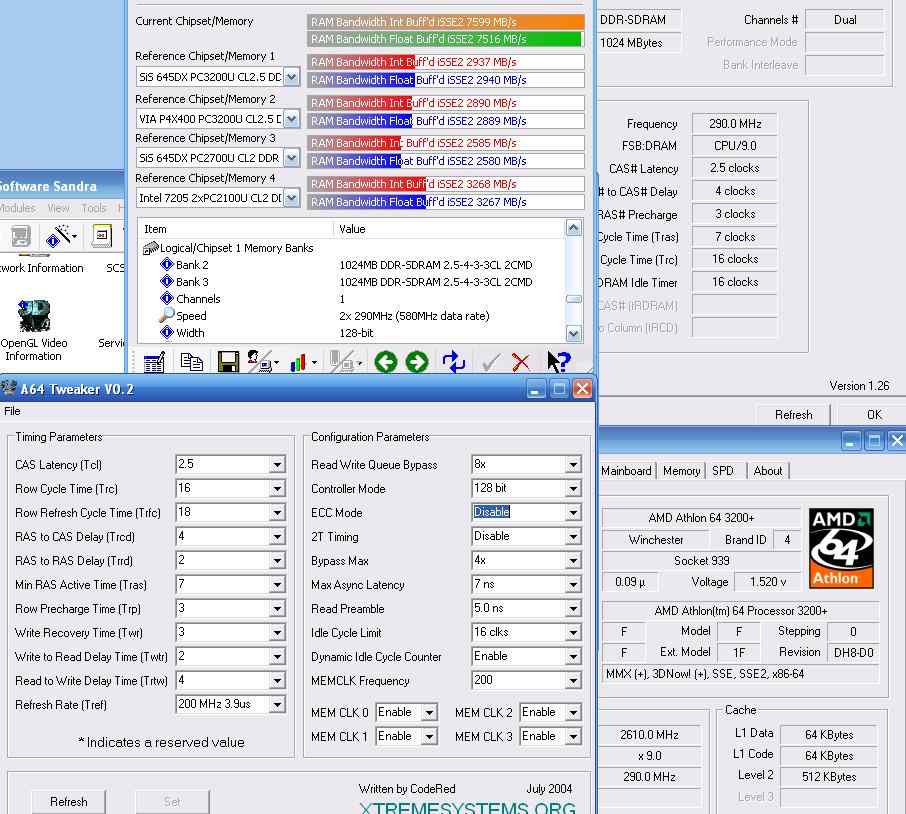Open the options table icon in Sandra toolbar

click(155, 362)
